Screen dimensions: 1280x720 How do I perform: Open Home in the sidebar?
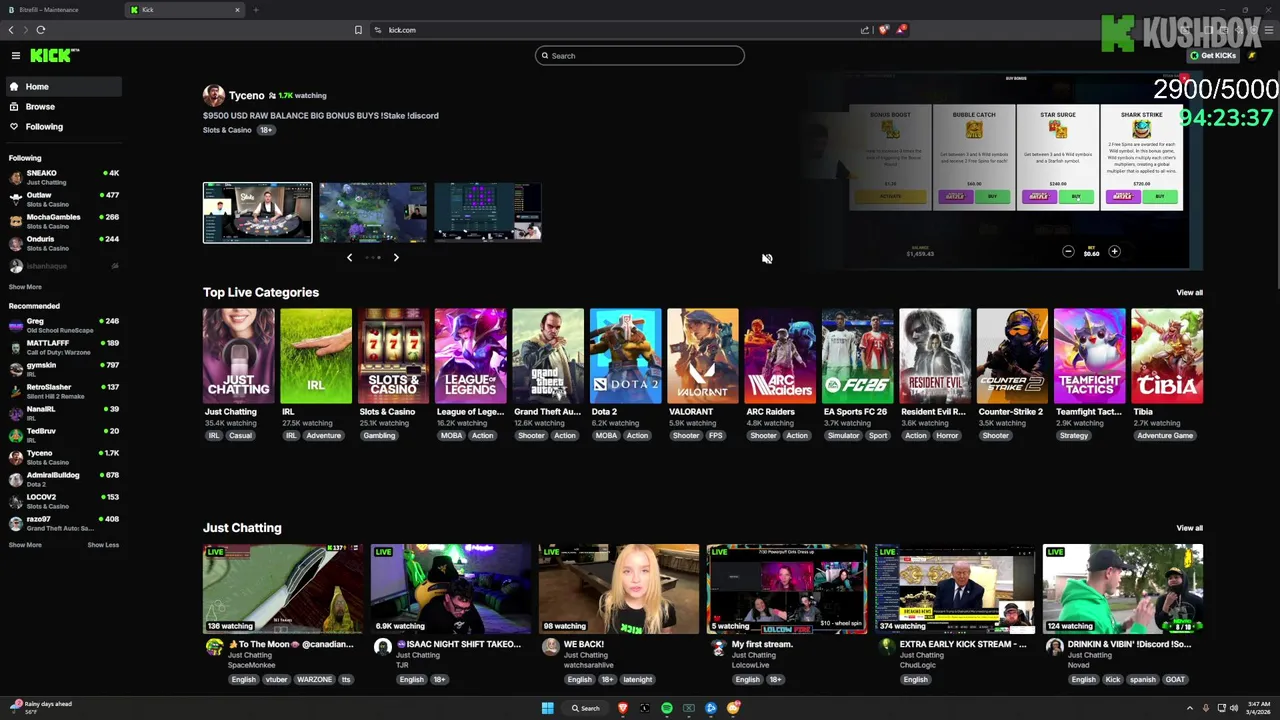coord(63,87)
